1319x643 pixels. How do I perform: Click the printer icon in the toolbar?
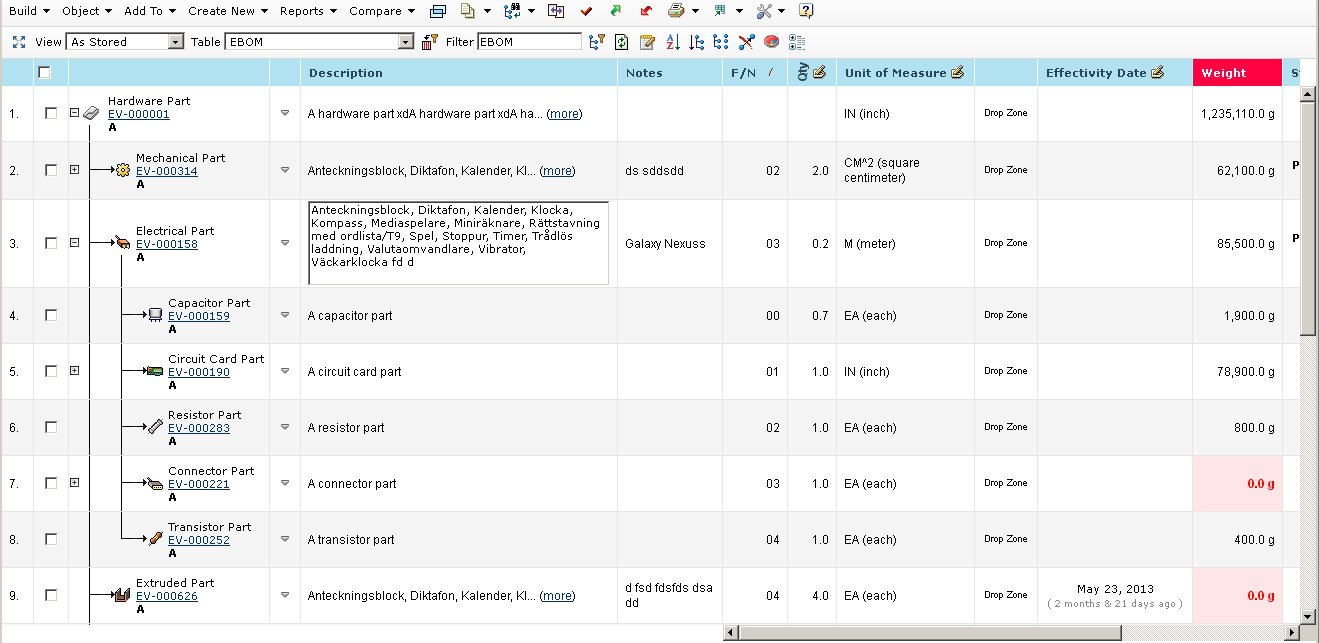tap(676, 11)
